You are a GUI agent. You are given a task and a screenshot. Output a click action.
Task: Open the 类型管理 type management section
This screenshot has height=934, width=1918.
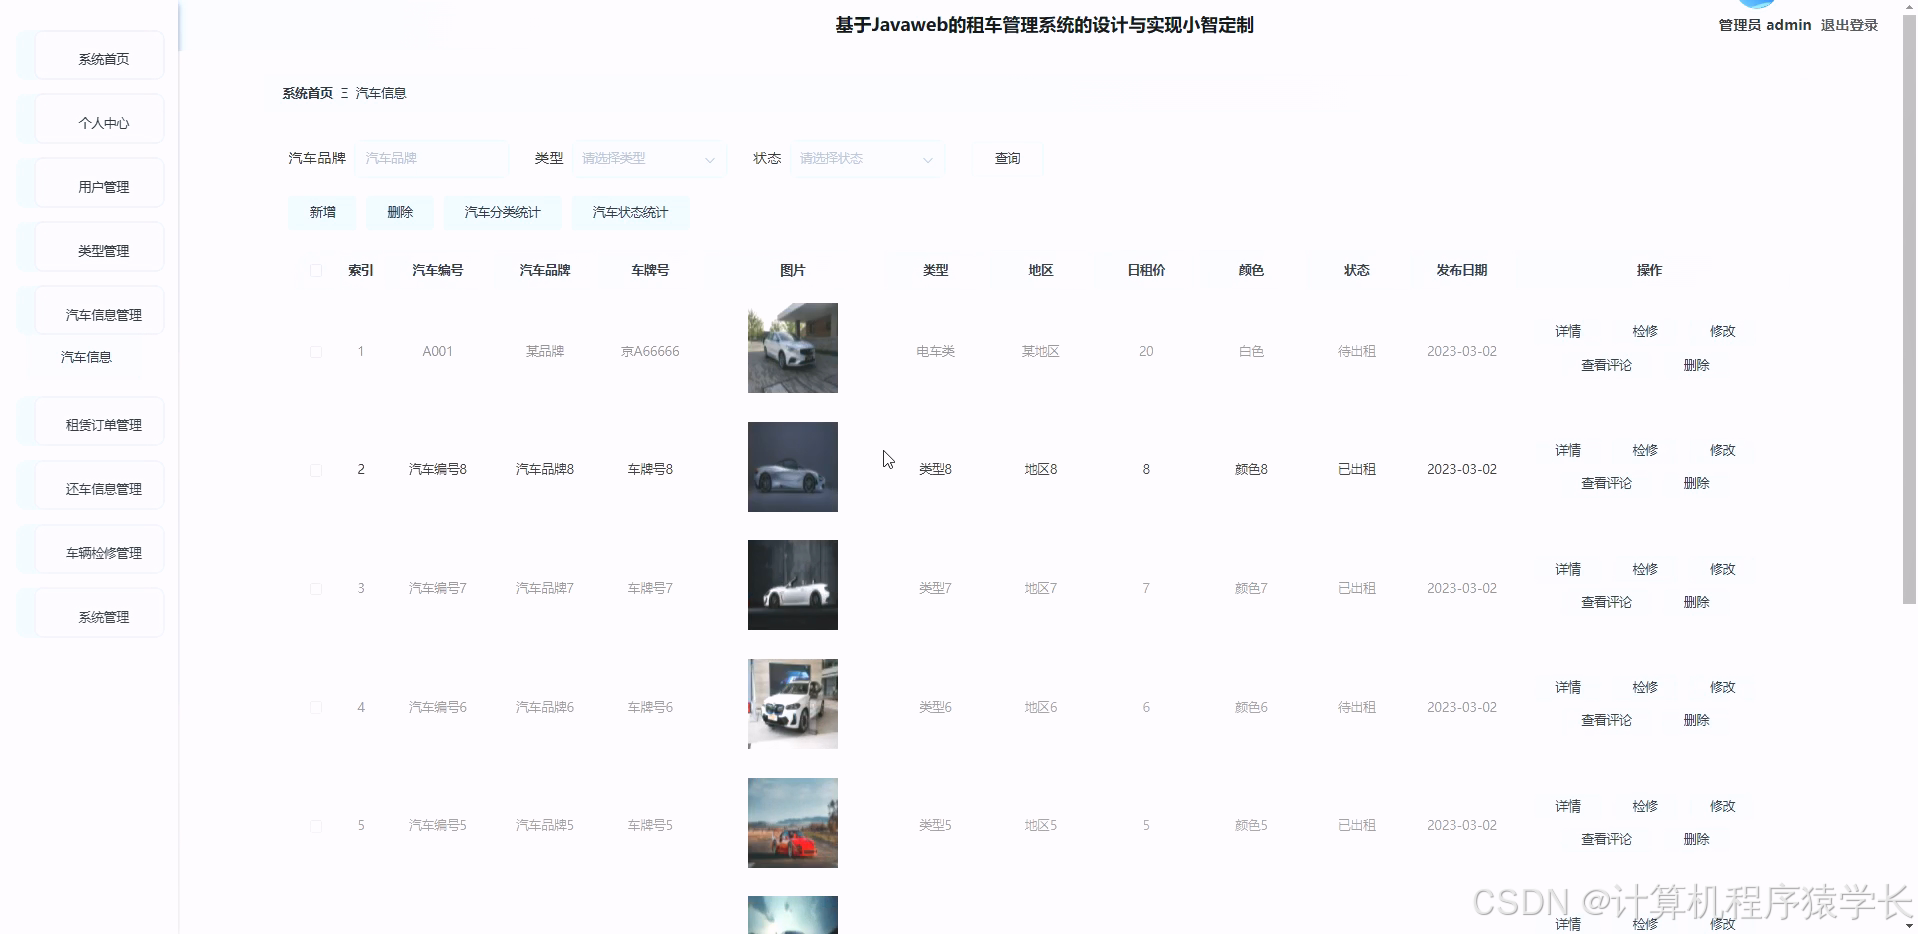(101, 249)
